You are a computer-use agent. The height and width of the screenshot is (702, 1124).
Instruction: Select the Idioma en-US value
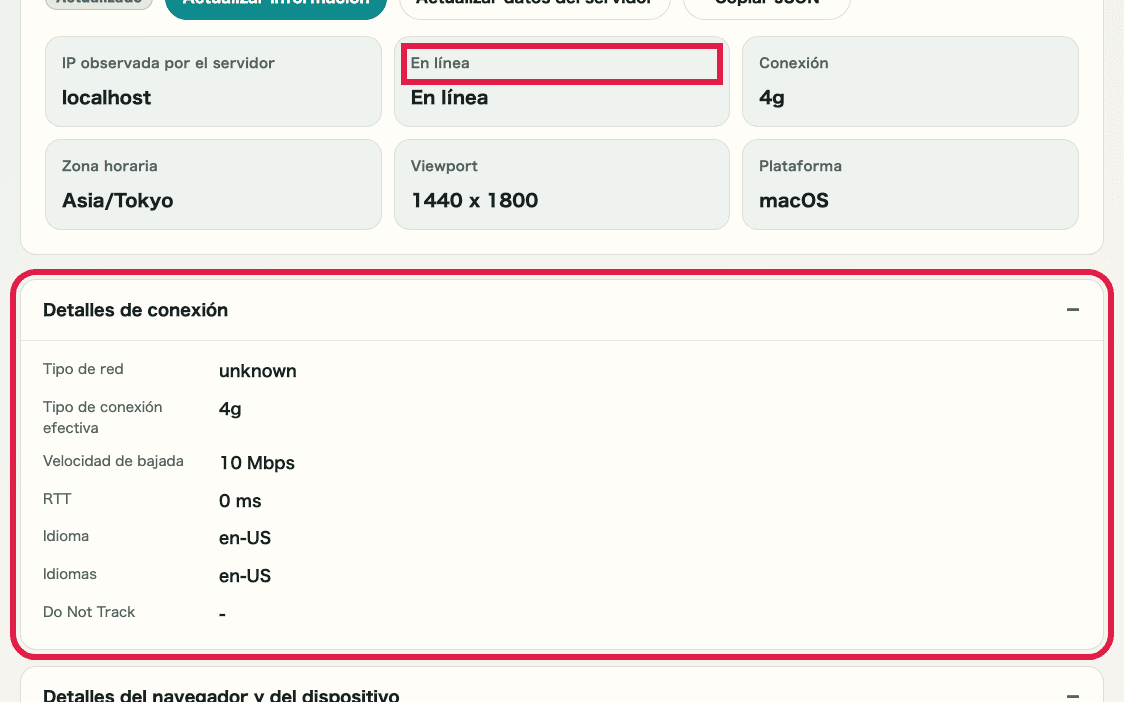pos(244,537)
